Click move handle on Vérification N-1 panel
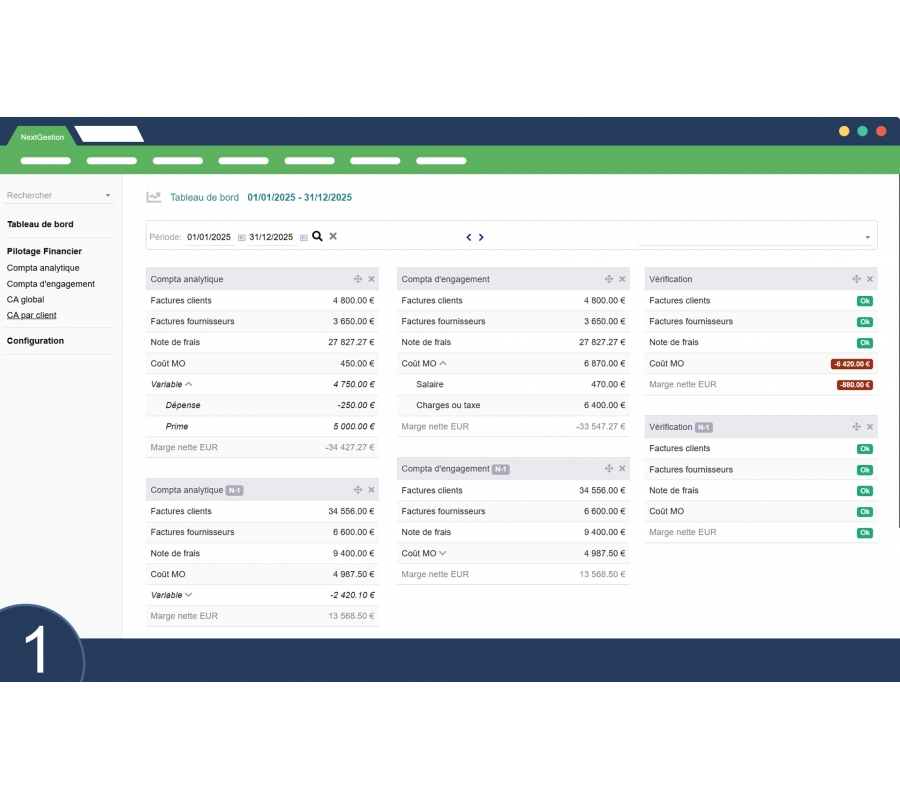The width and height of the screenshot is (900, 800). click(x=856, y=427)
